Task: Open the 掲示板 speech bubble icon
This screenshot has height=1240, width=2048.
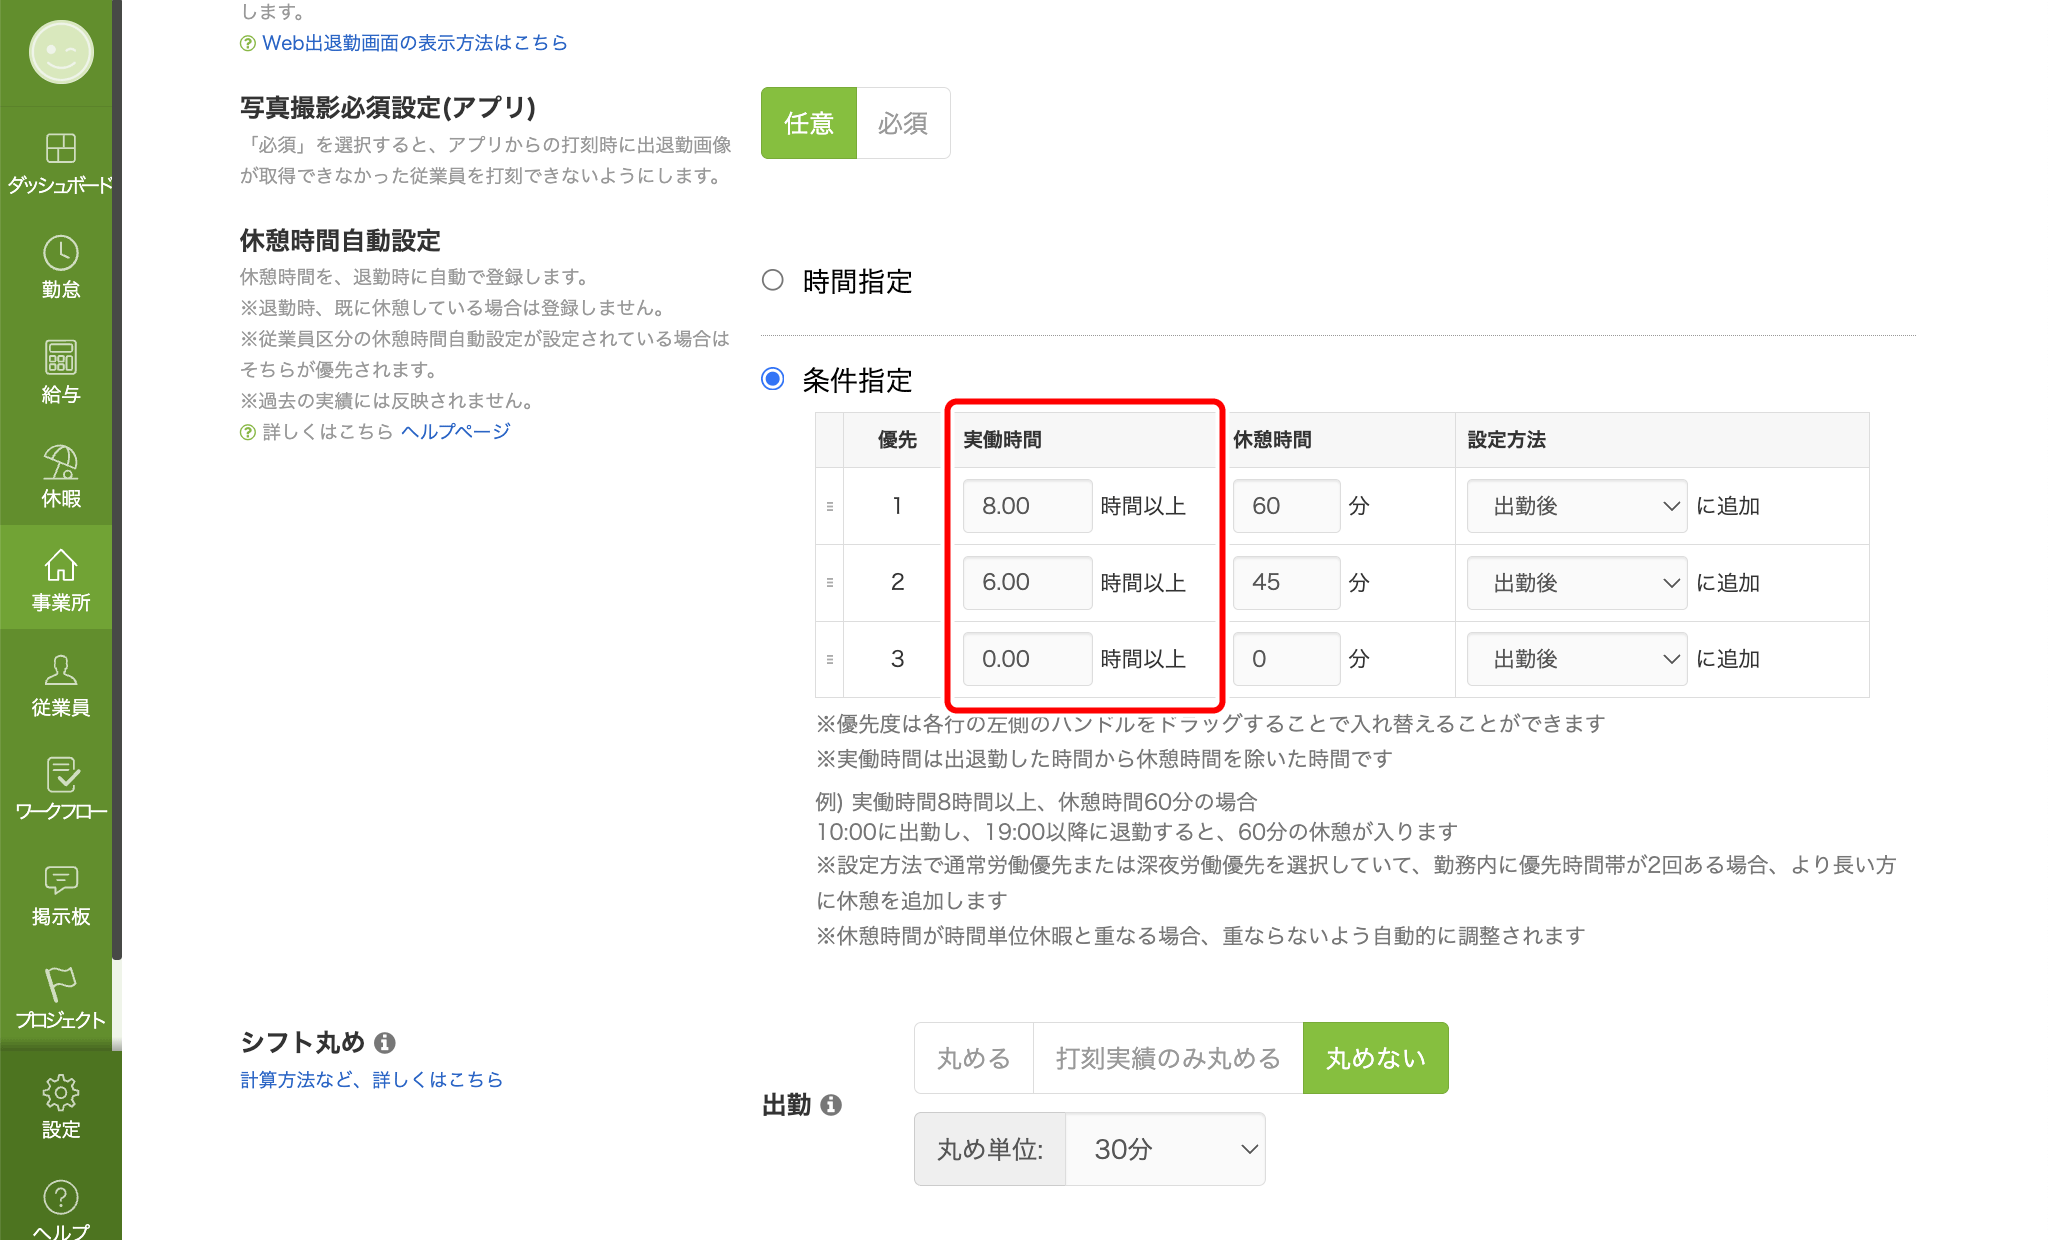Action: [60, 881]
